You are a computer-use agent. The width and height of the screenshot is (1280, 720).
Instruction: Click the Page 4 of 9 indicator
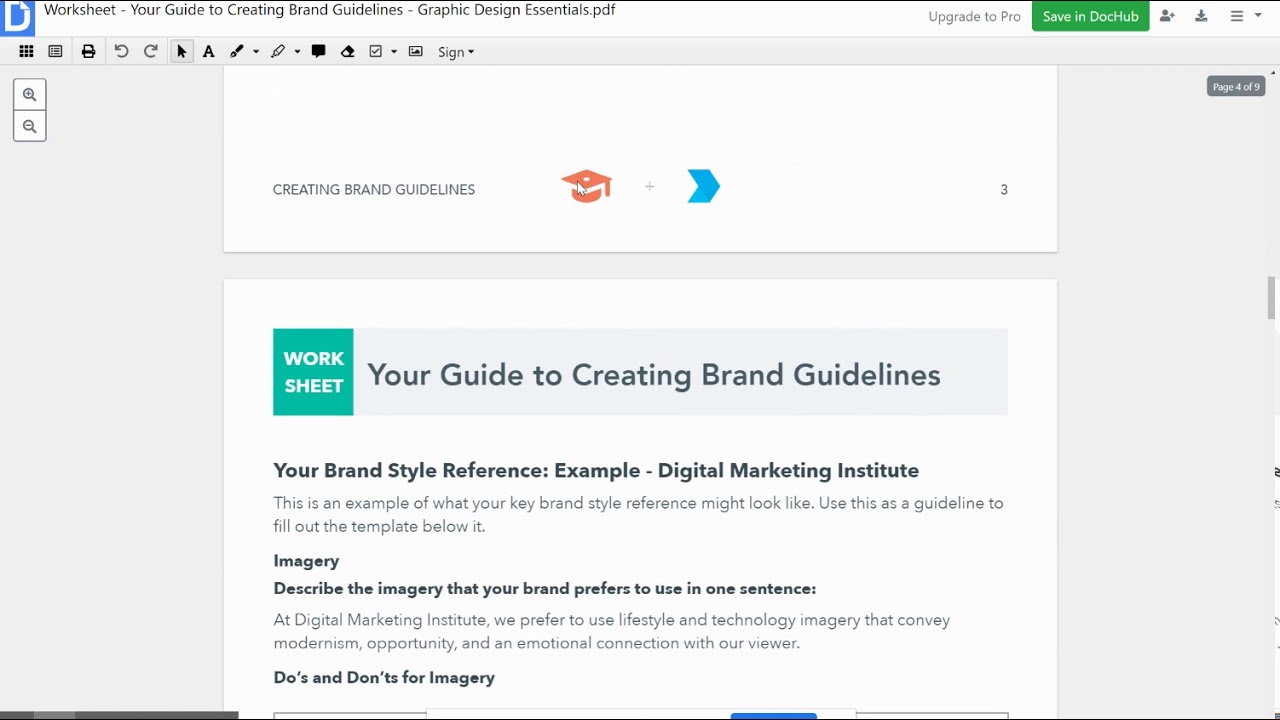(x=1236, y=87)
